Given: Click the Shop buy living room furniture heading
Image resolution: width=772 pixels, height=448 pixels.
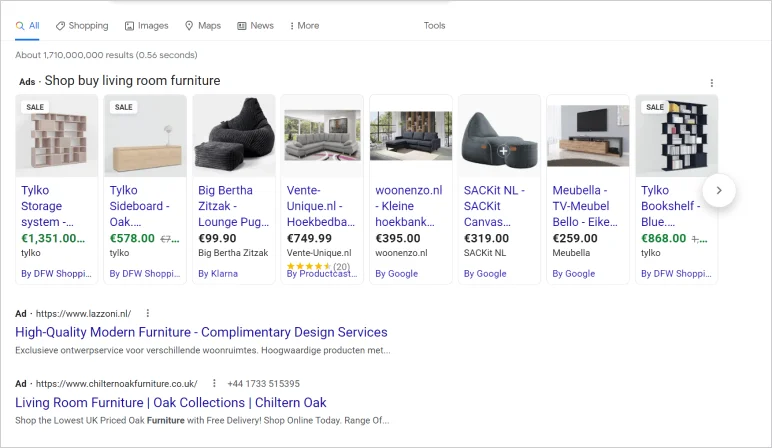Looking at the screenshot, I should [132, 80].
